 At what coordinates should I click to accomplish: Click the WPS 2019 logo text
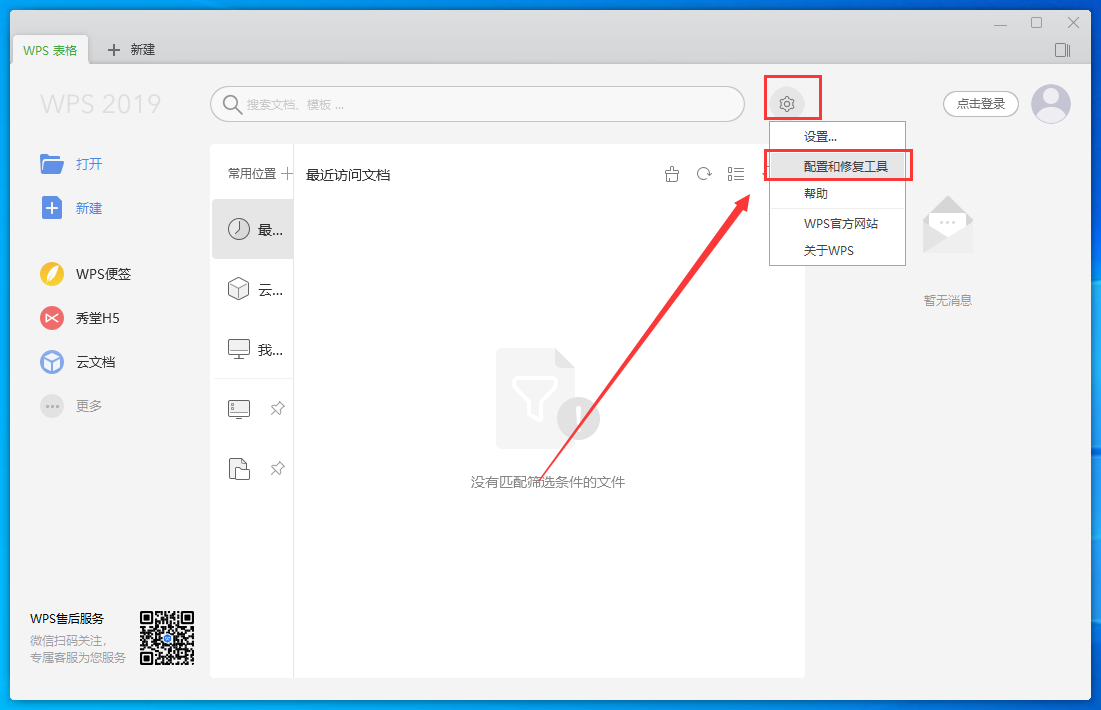pyautogui.click(x=100, y=104)
